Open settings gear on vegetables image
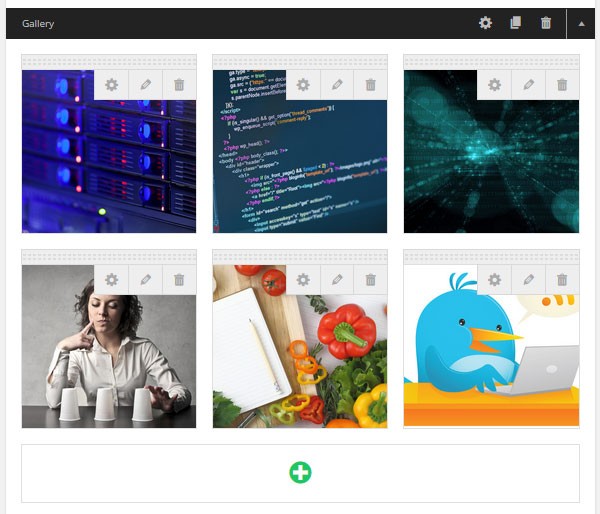Screen dimensions: 600x514 303,280
